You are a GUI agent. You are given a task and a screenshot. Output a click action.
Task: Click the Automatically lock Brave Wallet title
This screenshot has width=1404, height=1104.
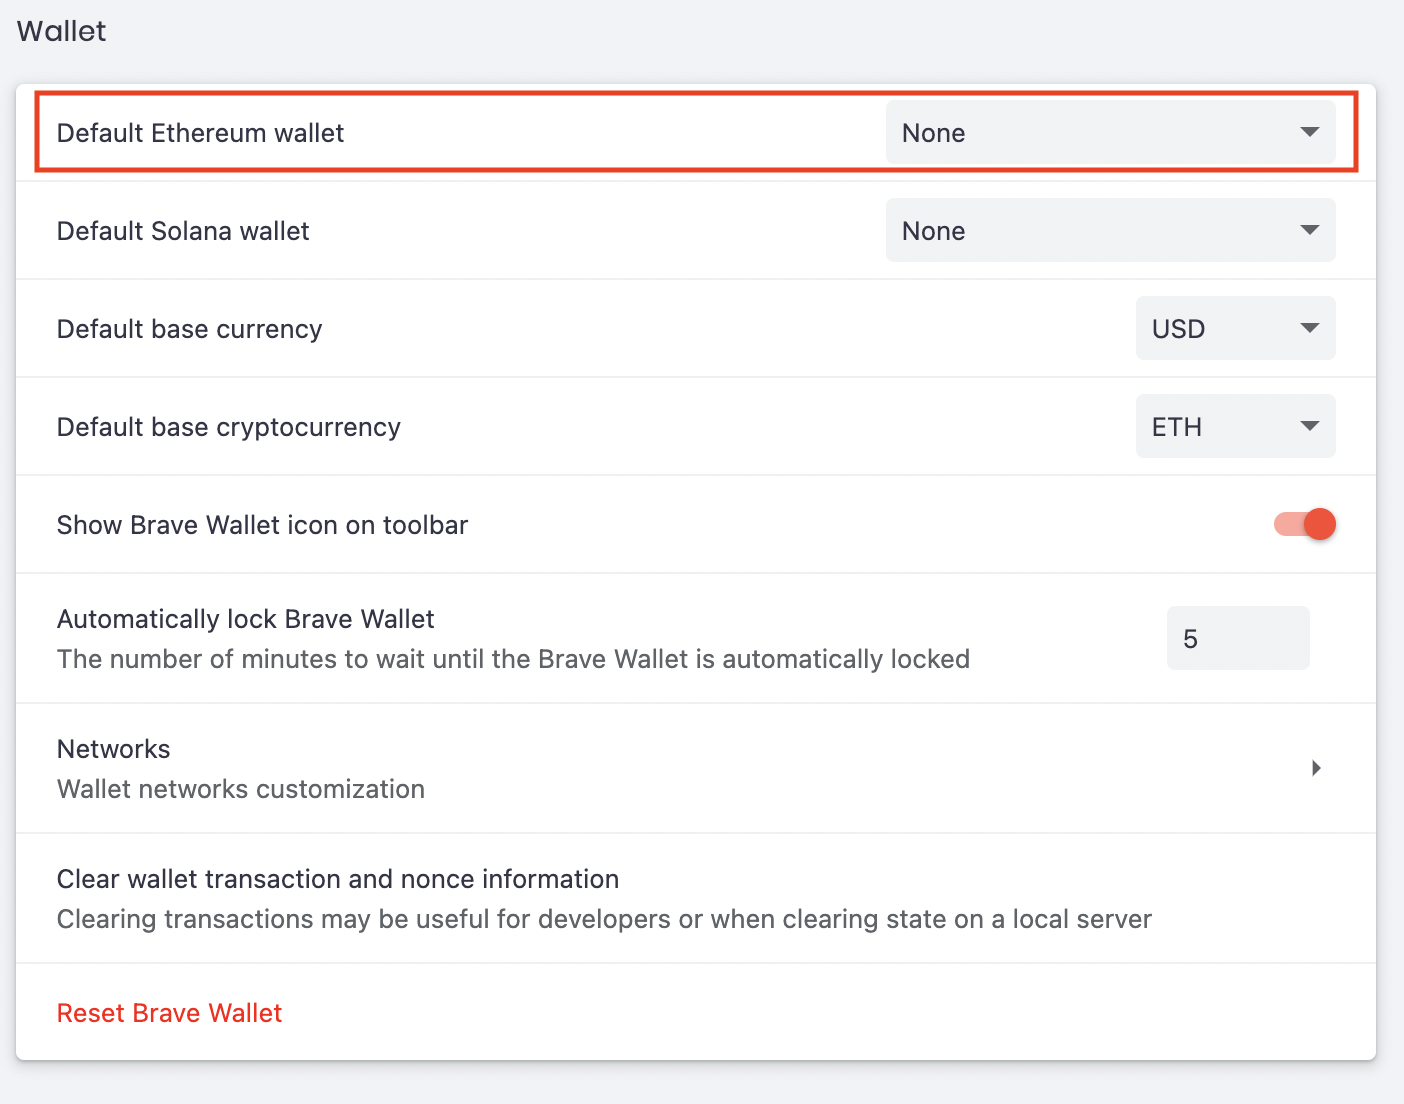tap(245, 619)
